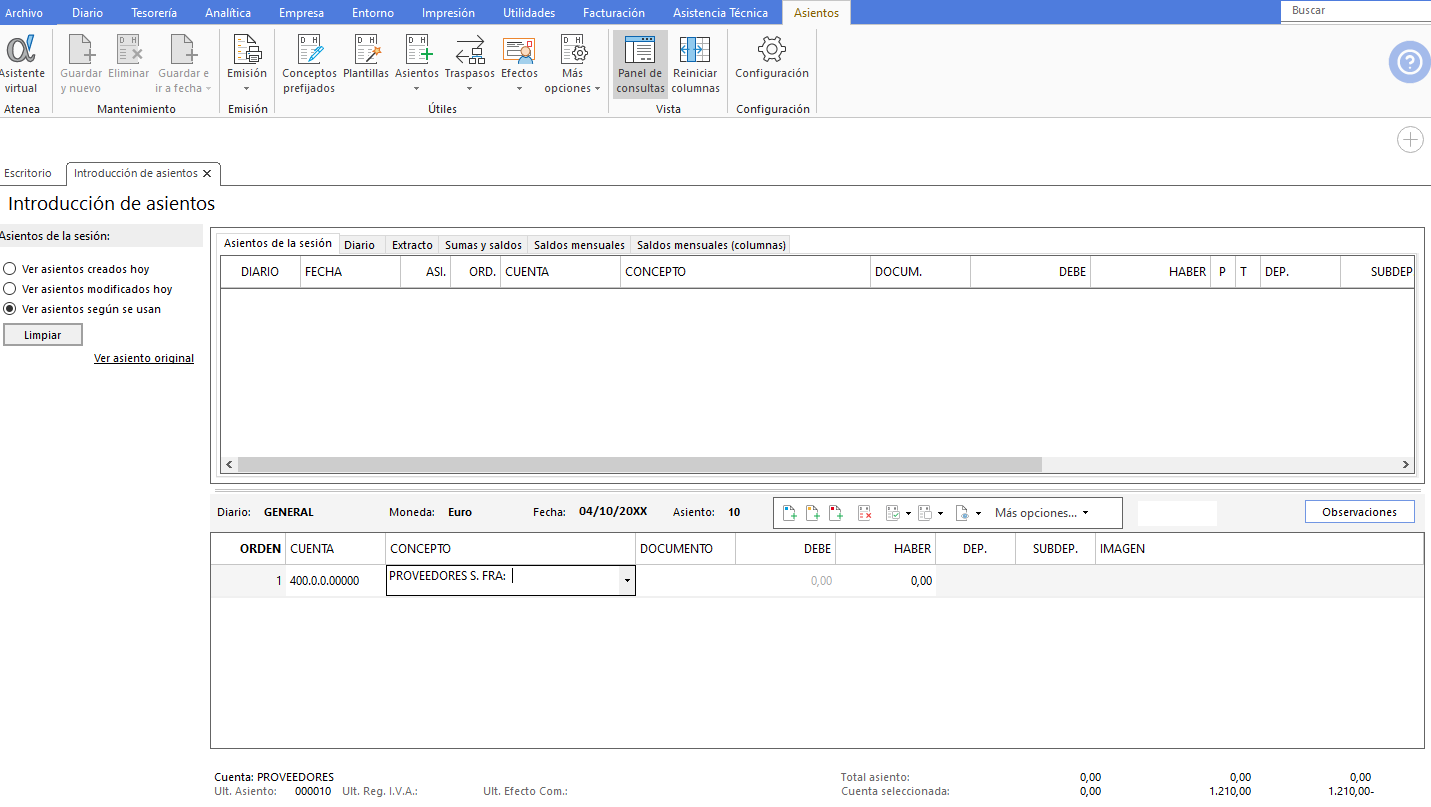
Task: Click the Eliminar ribbon icon
Action: click(129, 58)
